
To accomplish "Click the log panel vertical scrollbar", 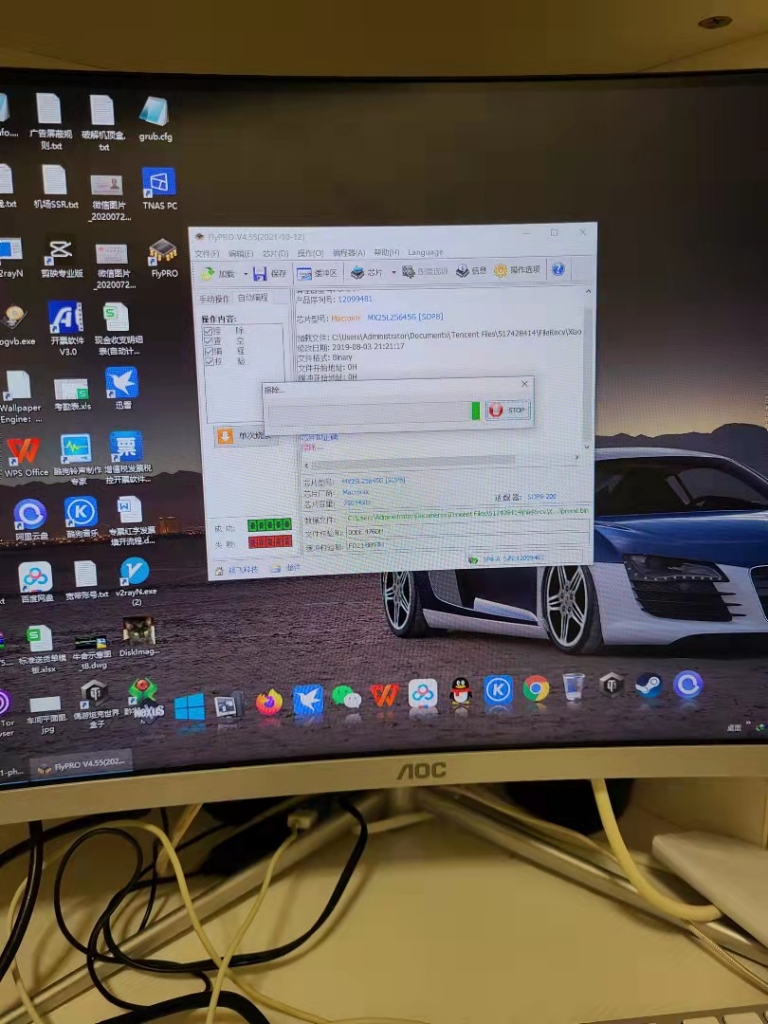I will click(587, 369).
